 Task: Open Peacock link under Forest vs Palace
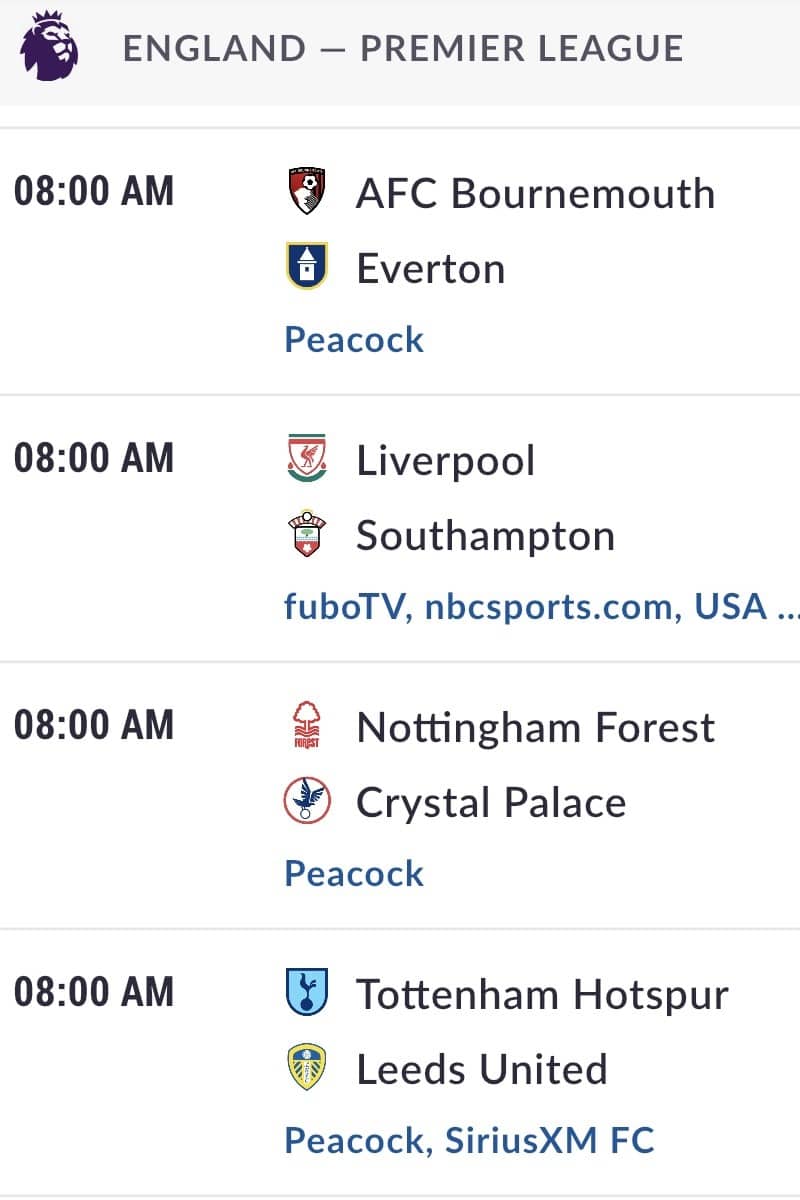coord(354,873)
